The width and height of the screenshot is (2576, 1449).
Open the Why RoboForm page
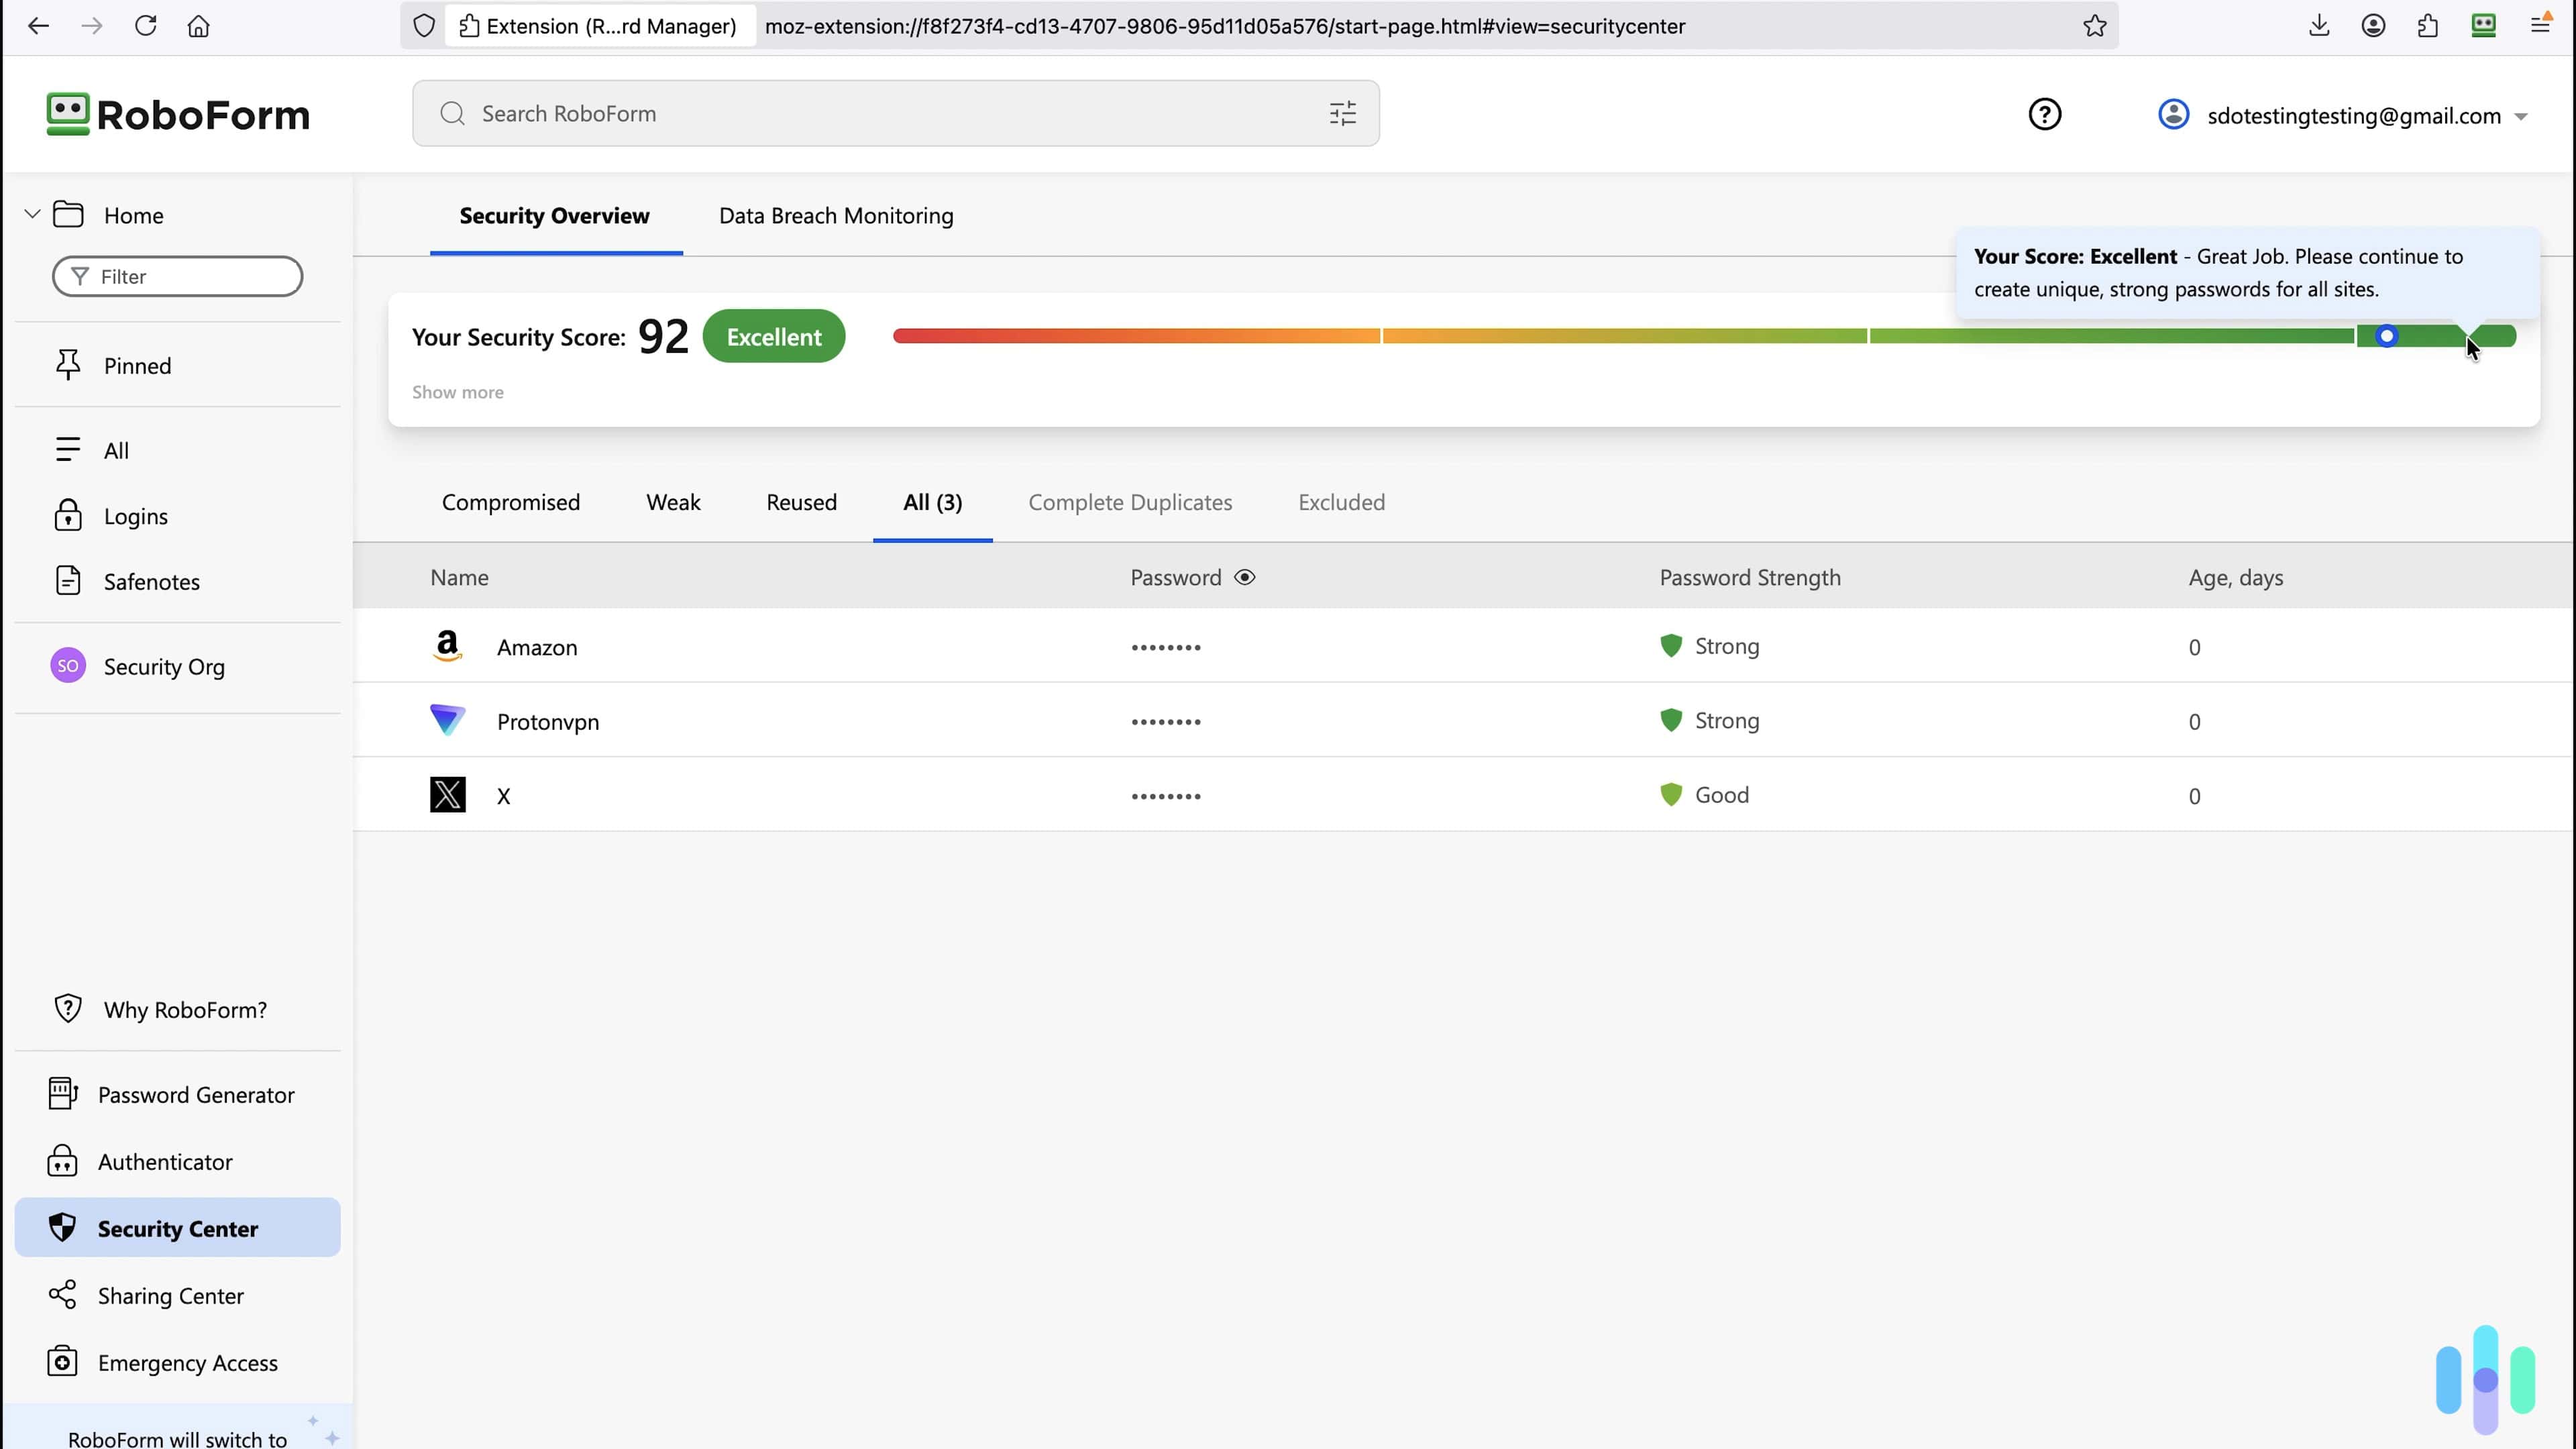(x=183, y=1009)
